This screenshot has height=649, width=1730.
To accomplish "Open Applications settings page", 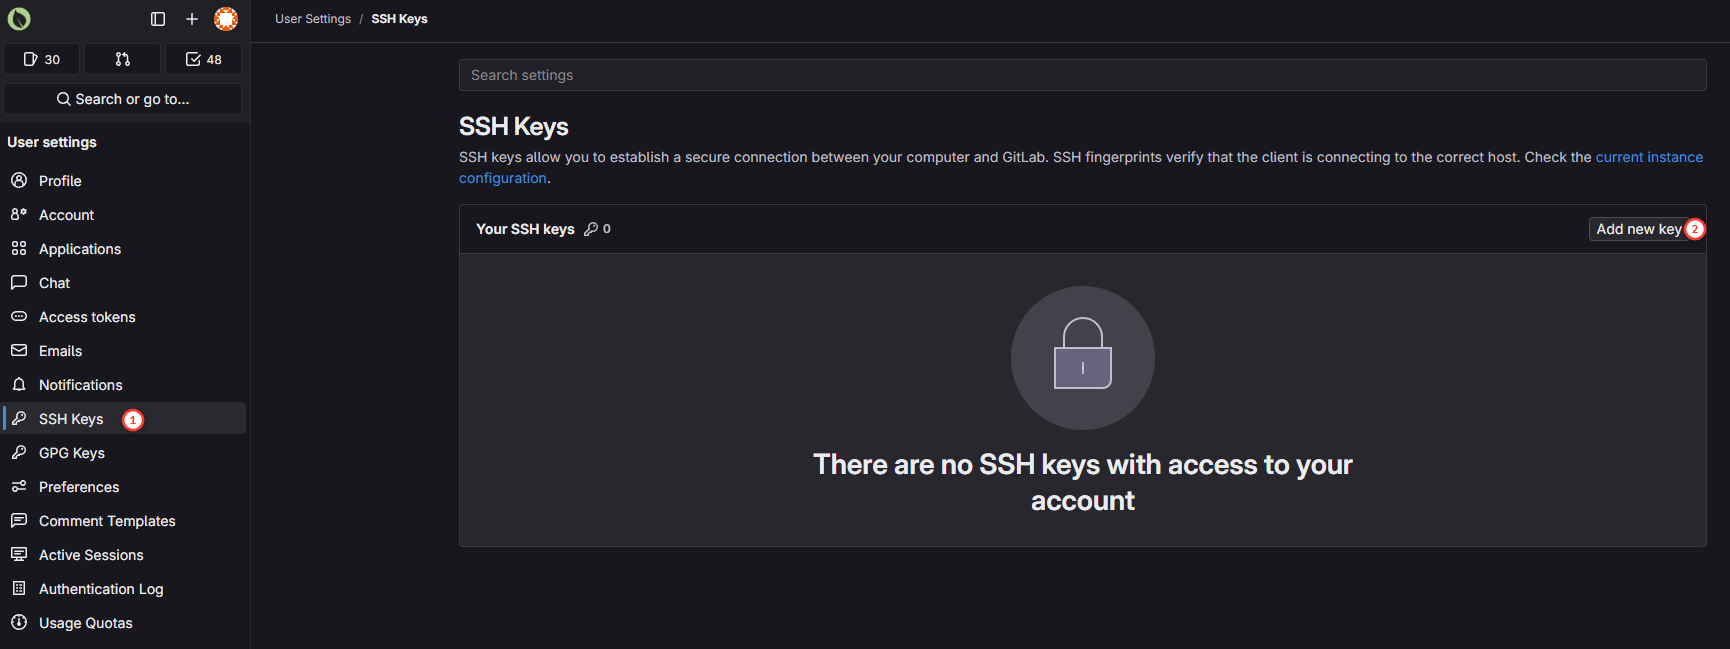I will 80,249.
